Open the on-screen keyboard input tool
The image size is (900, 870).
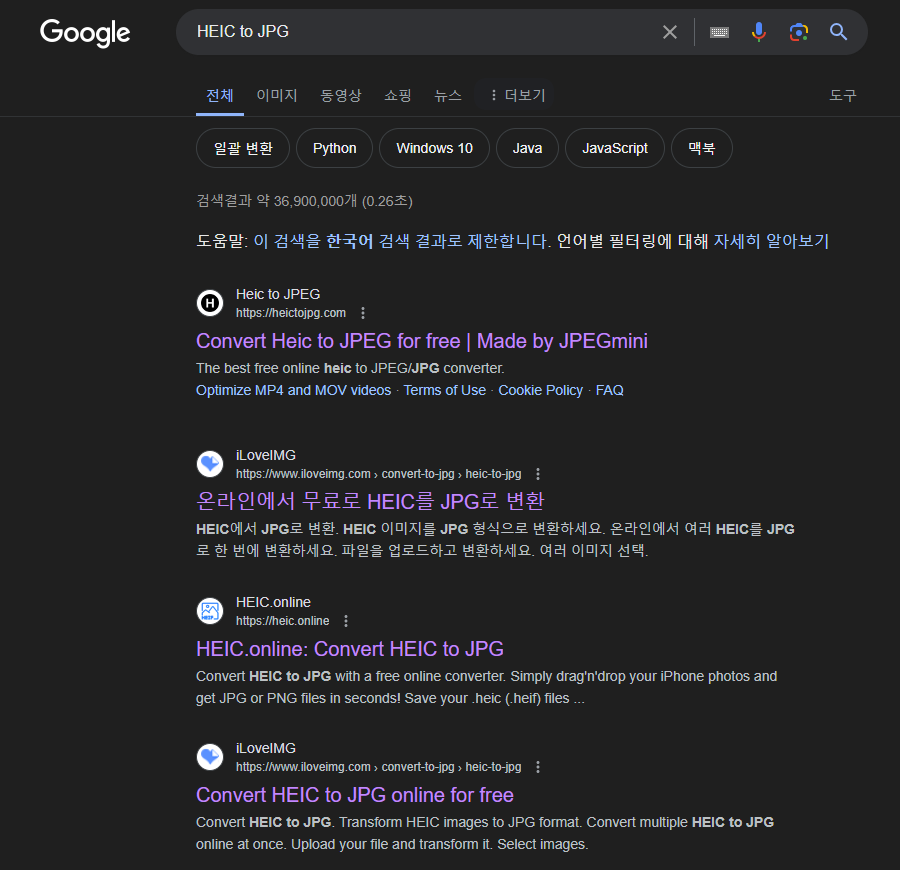click(719, 32)
